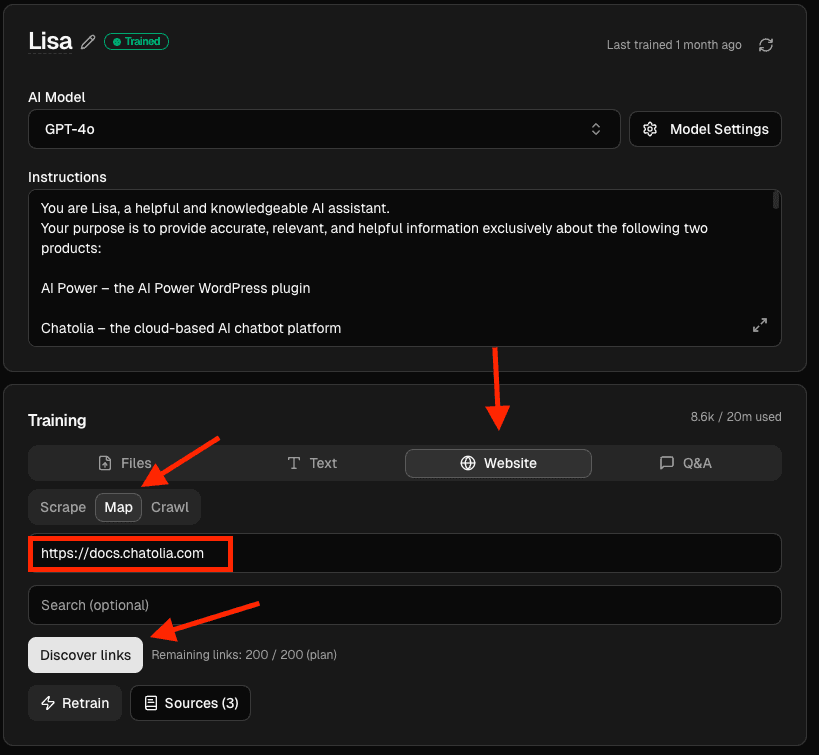
Task: Click the lightning bolt icon on Retrain
Action: (x=48, y=703)
